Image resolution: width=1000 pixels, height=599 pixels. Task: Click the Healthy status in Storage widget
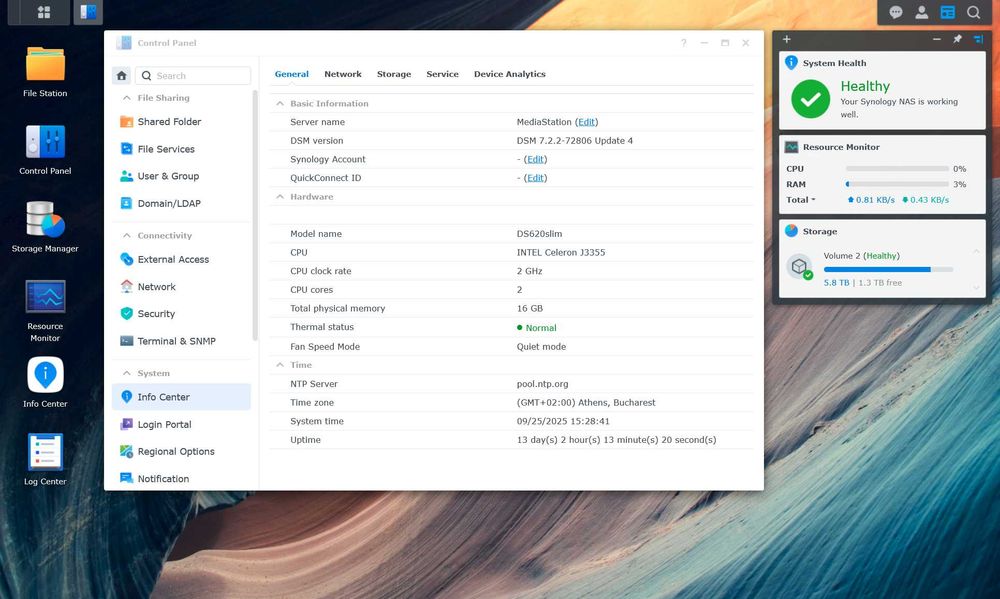[881, 256]
